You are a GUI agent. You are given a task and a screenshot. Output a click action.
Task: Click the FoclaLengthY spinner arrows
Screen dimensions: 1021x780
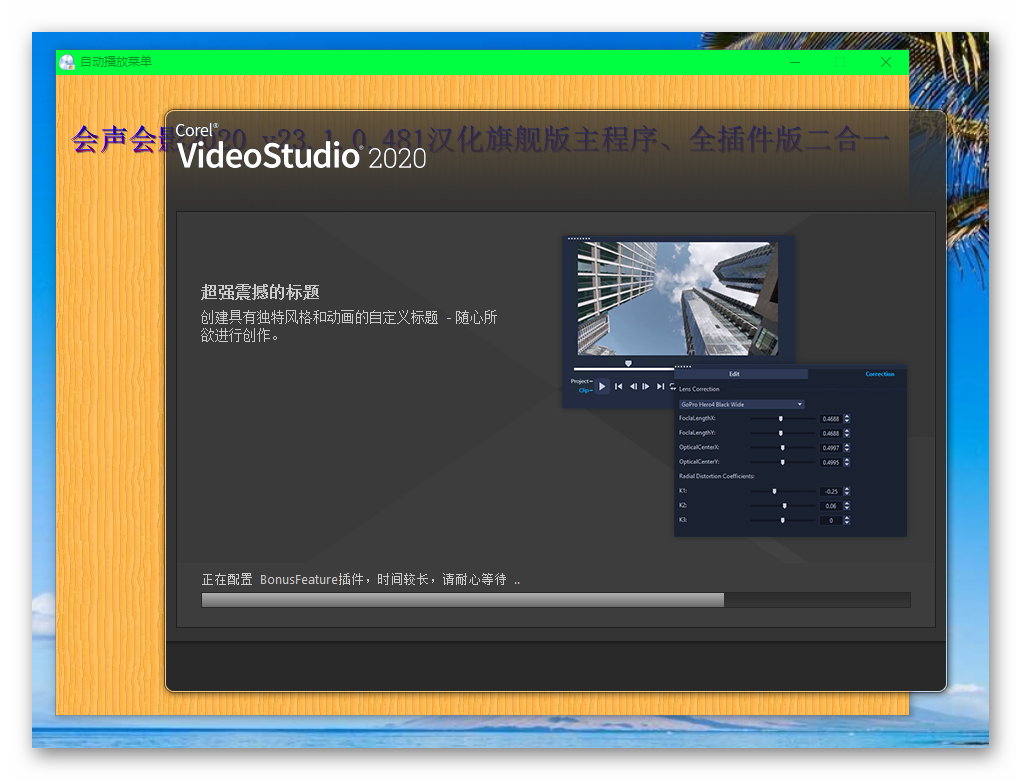[x=846, y=433]
